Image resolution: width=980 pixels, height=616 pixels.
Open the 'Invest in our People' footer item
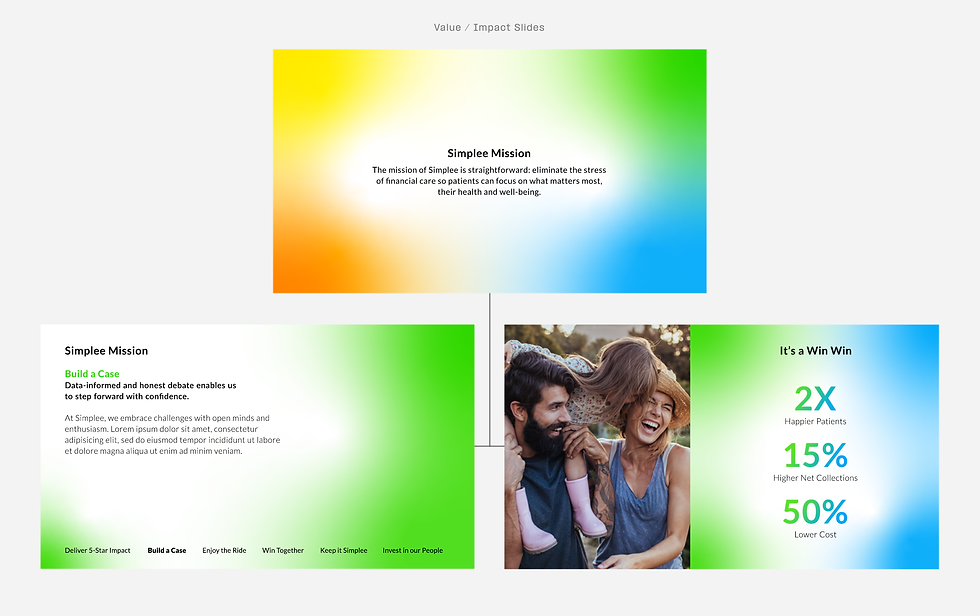click(412, 550)
